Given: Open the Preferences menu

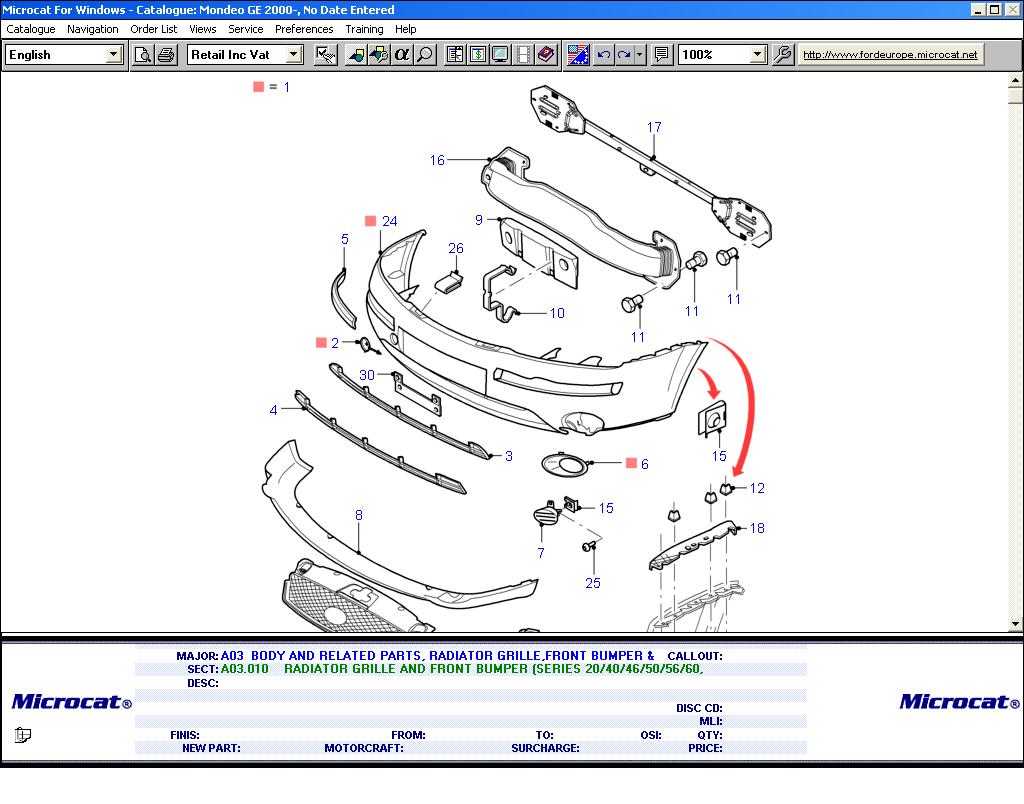Looking at the screenshot, I should (x=304, y=29).
